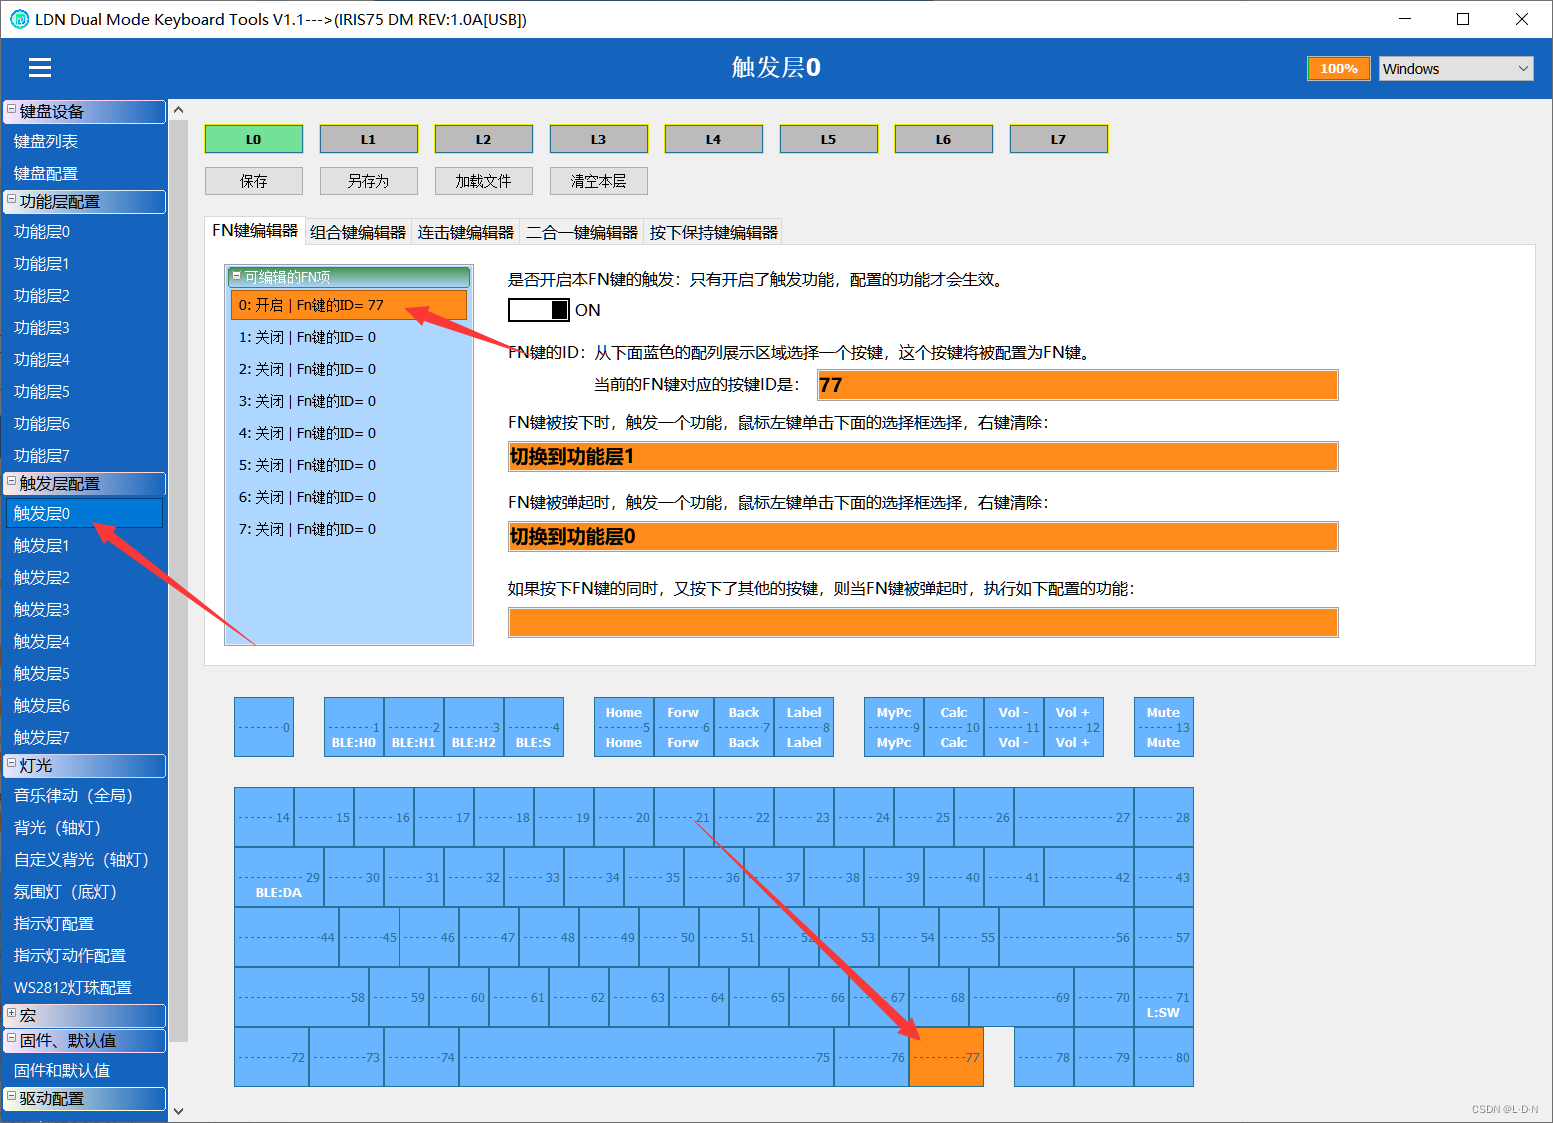Switch to 二合一键编辑器 tab
Viewport: 1553px width, 1123px height.
point(582,232)
